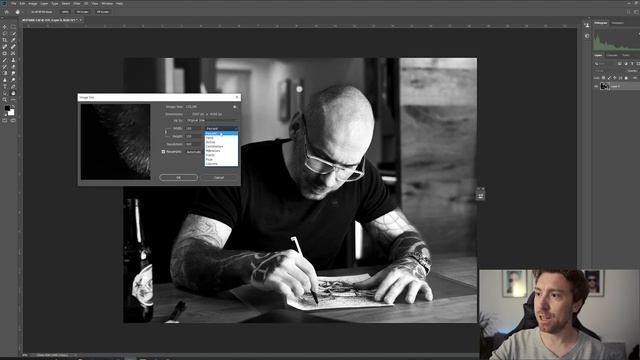This screenshot has height=360, width=640.
Task: Open the Image menu
Action: pyautogui.click(x=33, y=3)
